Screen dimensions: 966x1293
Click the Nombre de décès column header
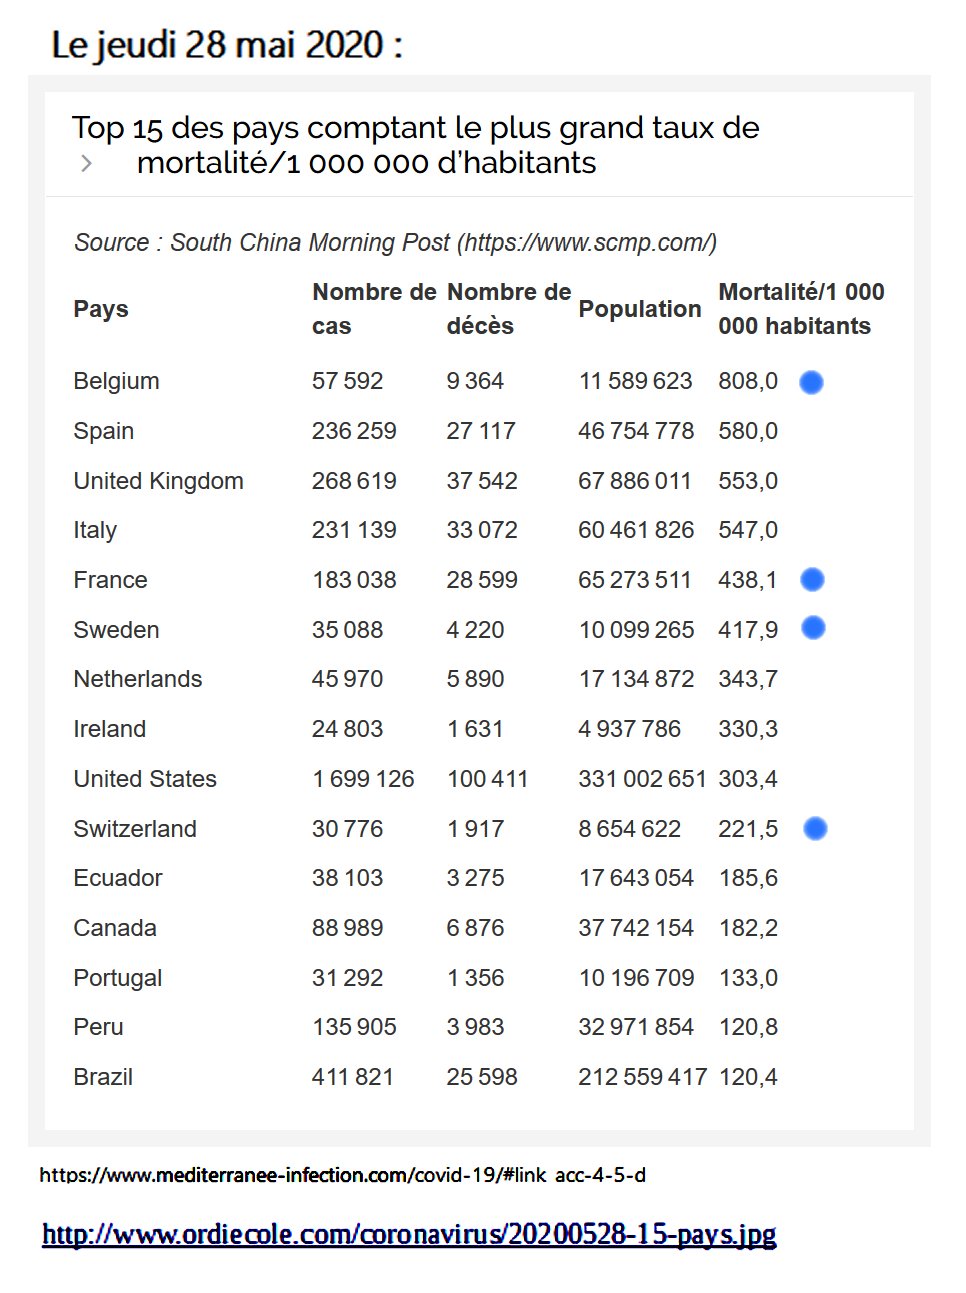pos(508,309)
